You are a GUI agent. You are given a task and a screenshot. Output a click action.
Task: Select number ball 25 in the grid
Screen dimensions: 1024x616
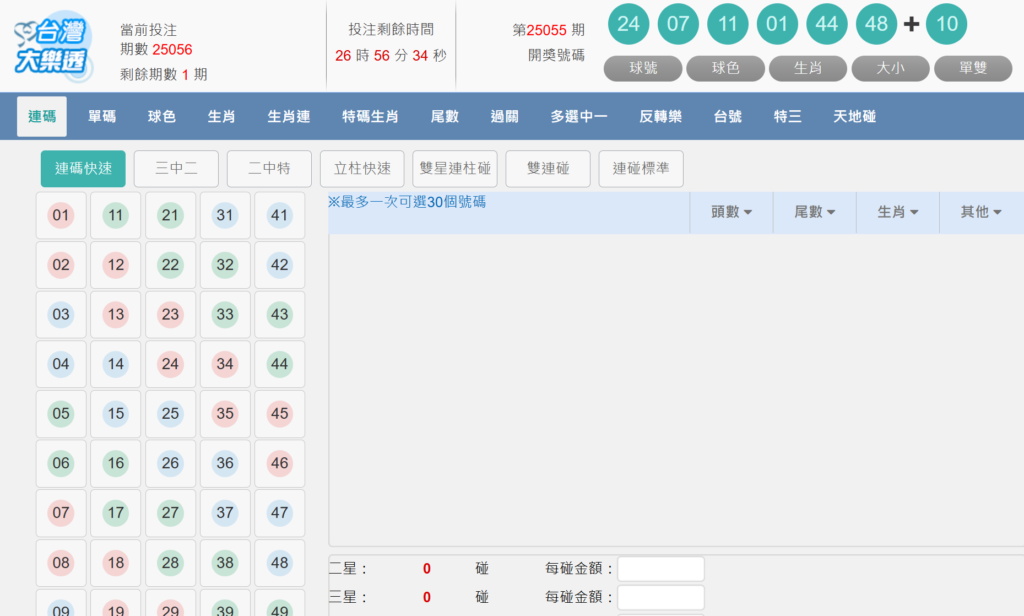point(170,414)
